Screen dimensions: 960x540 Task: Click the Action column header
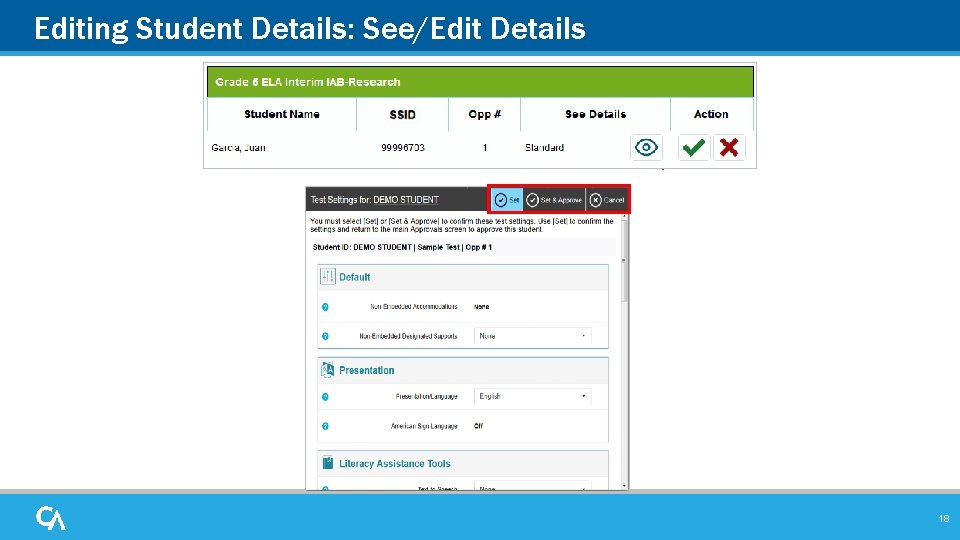(x=711, y=114)
